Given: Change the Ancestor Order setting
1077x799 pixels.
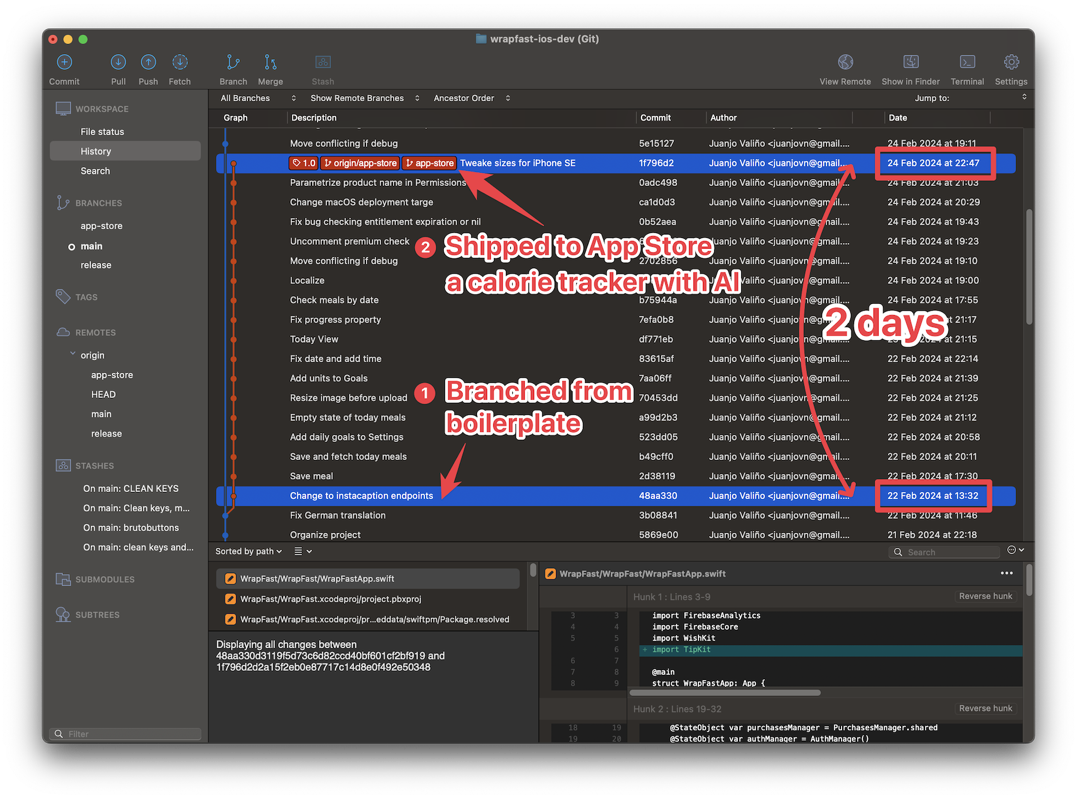Looking at the screenshot, I should point(464,98).
